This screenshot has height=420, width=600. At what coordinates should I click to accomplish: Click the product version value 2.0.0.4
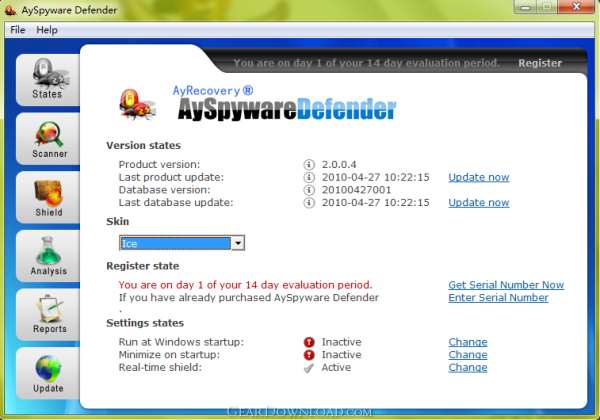339,164
